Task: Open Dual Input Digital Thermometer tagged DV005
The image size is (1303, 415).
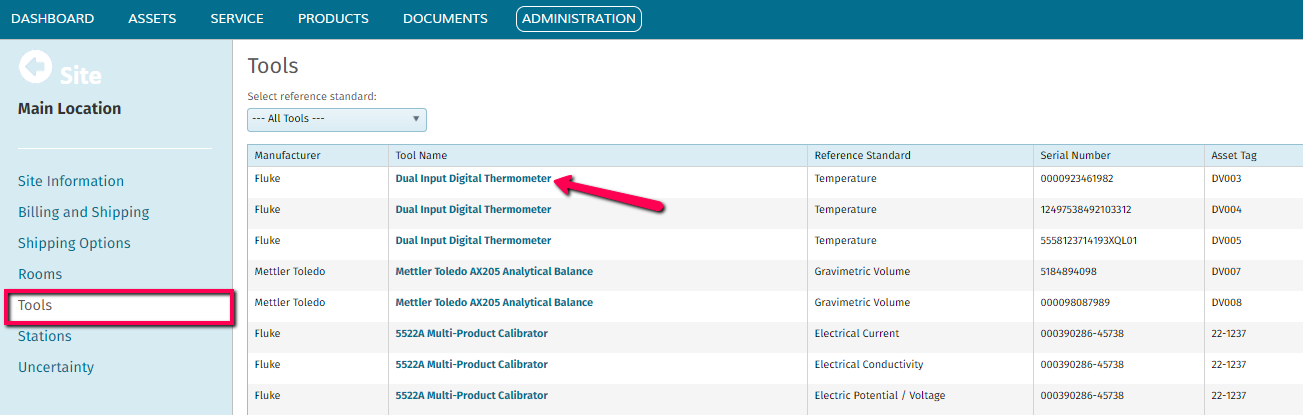Action: [x=473, y=241]
